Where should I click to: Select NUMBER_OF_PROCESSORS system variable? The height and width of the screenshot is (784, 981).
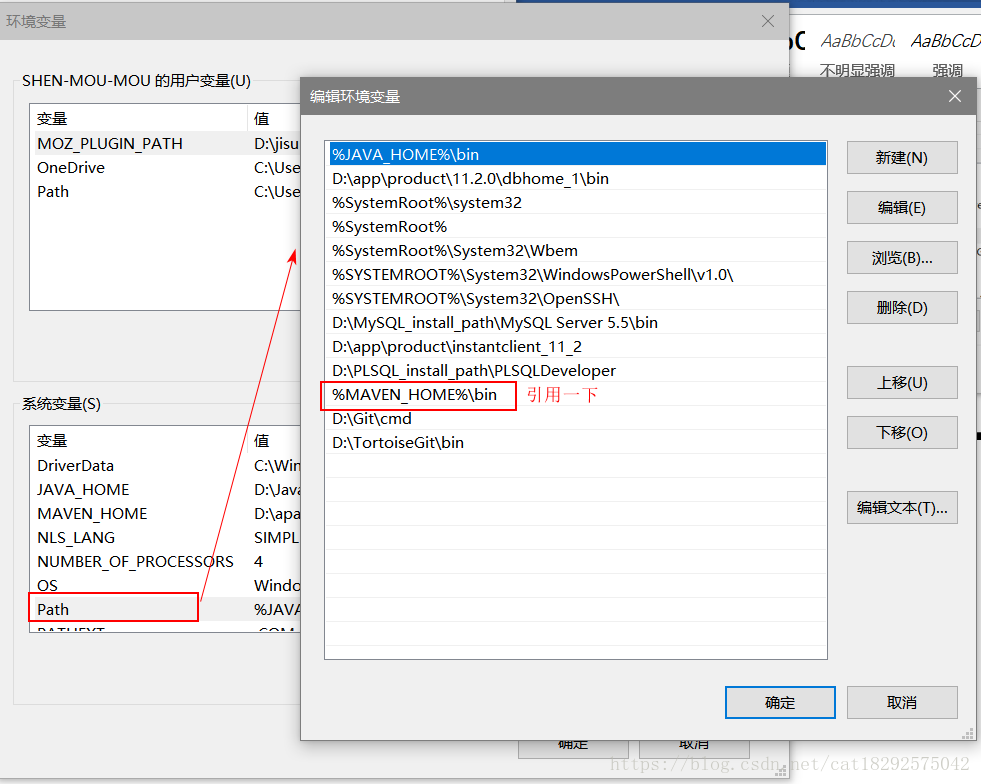click(x=166, y=561)
